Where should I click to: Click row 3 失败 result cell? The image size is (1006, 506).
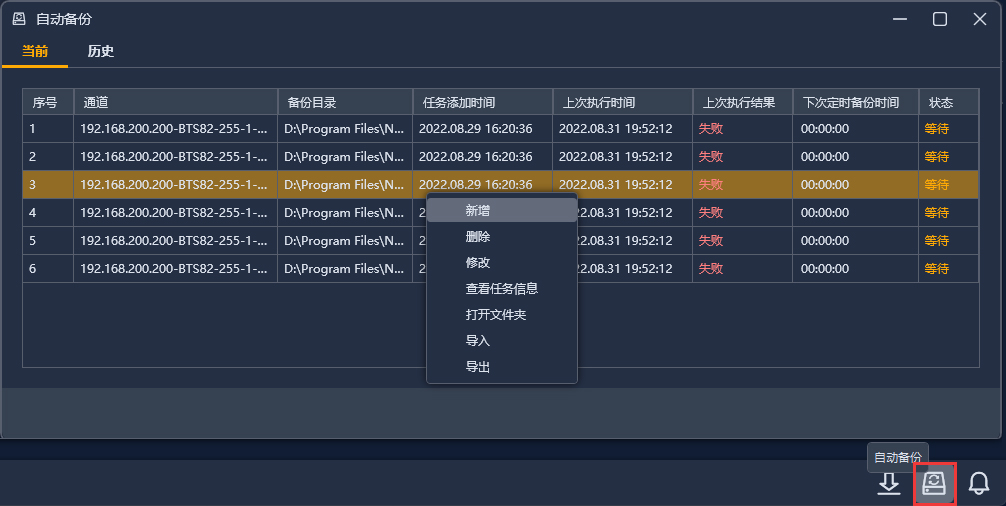click(742, 185)
